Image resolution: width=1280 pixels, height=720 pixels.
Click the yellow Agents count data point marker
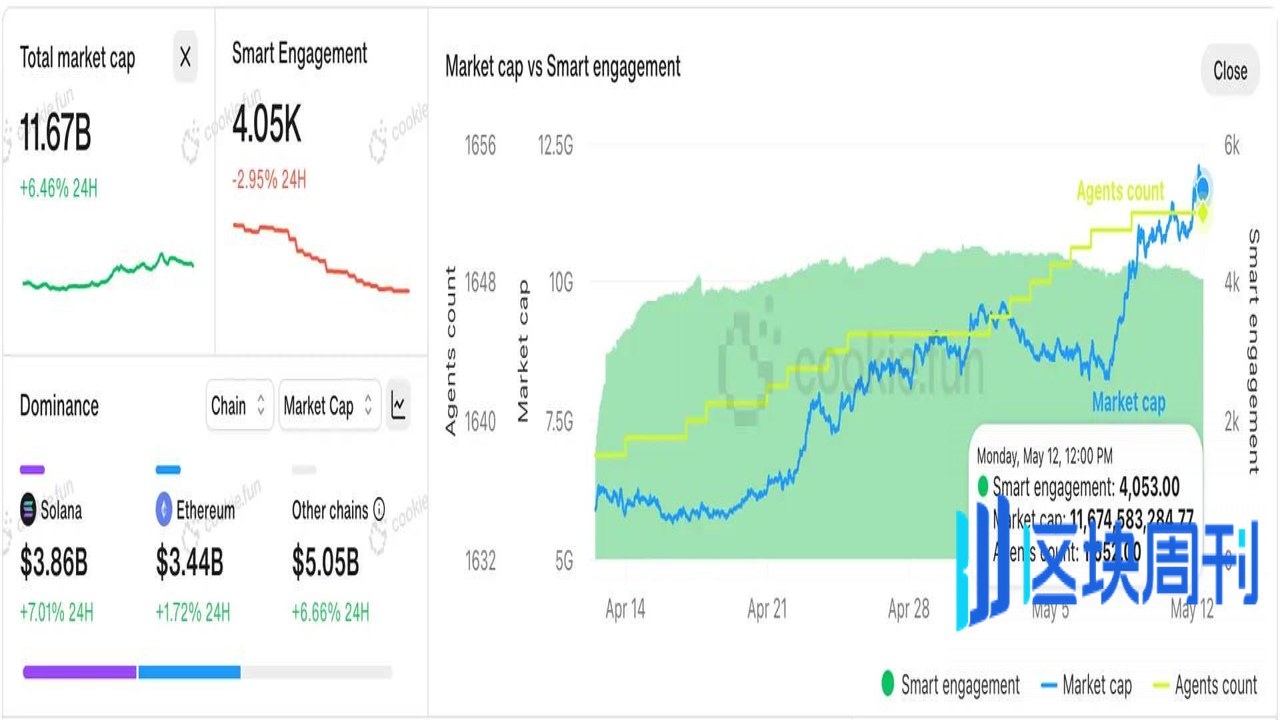click(1204, 212)
